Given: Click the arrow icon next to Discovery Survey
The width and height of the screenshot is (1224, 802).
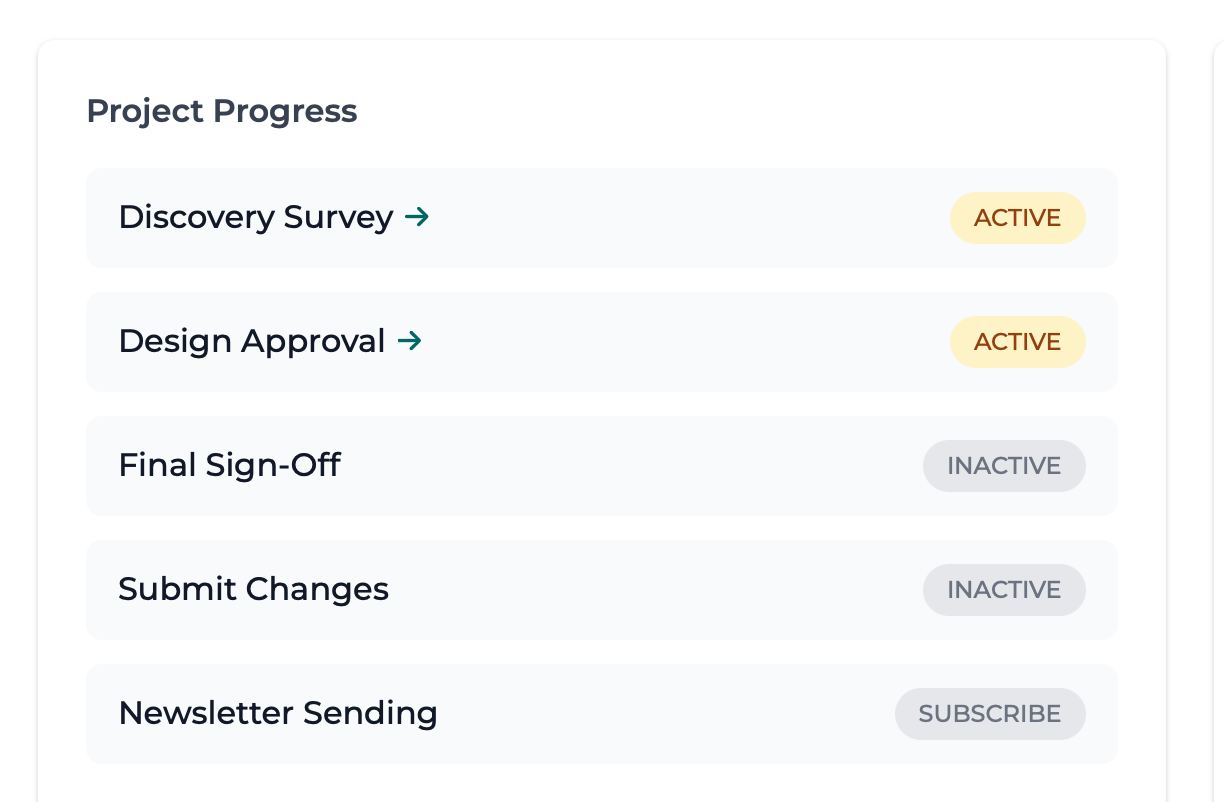Looking at the screenshot, I should pos(417,217).
